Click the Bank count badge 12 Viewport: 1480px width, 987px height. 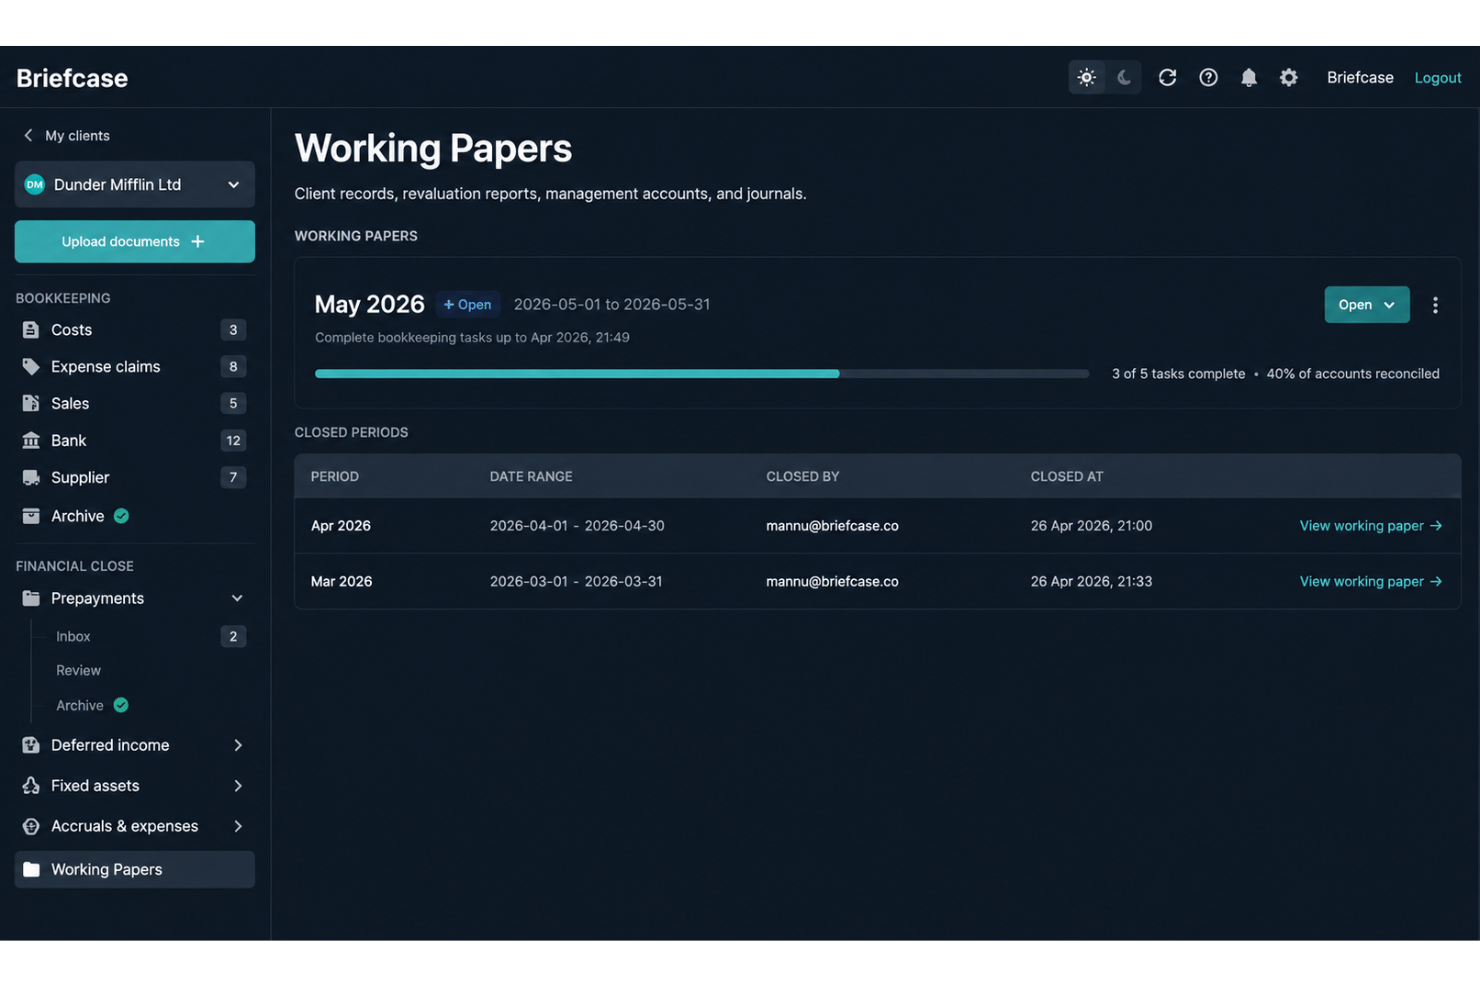click(233, 441)
